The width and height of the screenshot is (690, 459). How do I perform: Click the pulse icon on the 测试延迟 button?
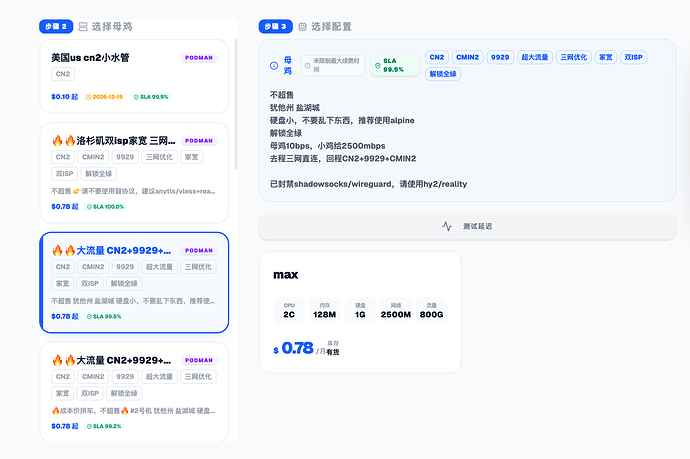[x=447, y=226]
